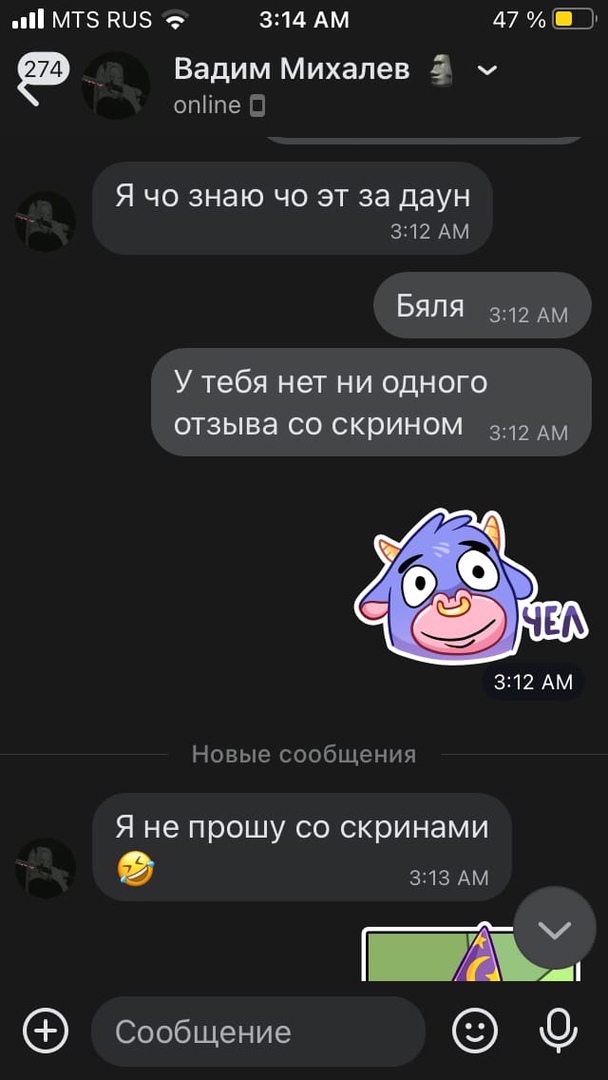Image resolution: width=608 pixels, height=1080 pixels.
Task: Tap the purple bull 'ЧЕЛ' sticker
Action: click(x=470, y=587)
